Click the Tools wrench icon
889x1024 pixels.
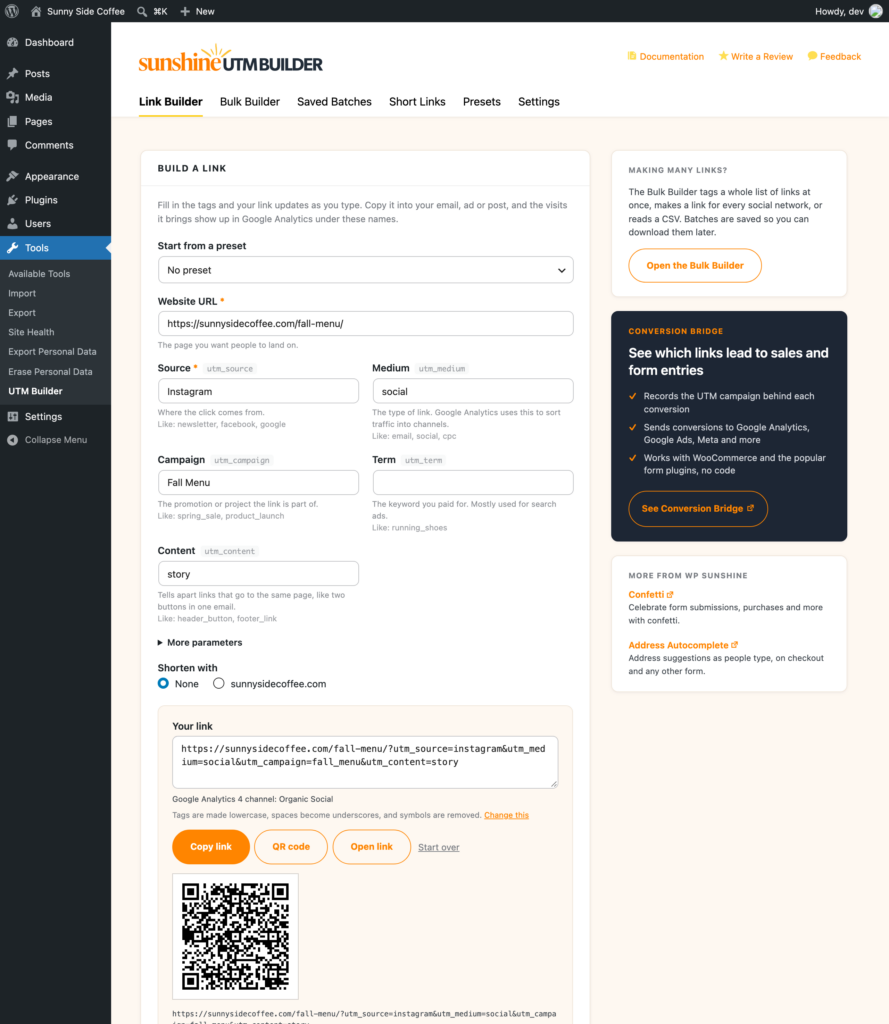point(12,248)
